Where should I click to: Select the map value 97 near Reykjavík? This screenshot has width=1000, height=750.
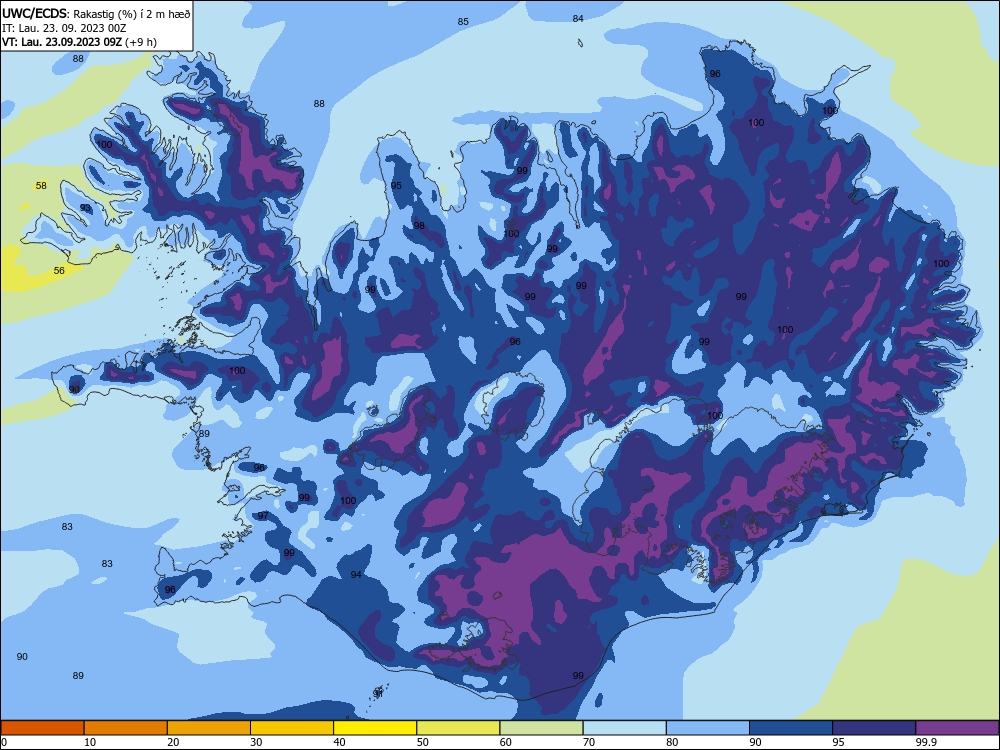263,516
